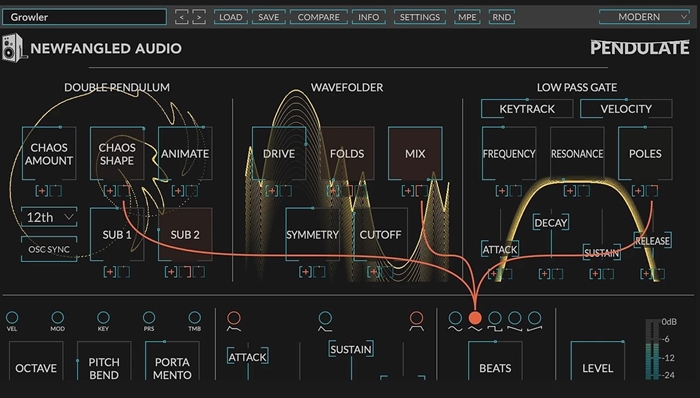
Task: Click the BEATS control box
Action: pyautogui.click(x=495, y=361)
